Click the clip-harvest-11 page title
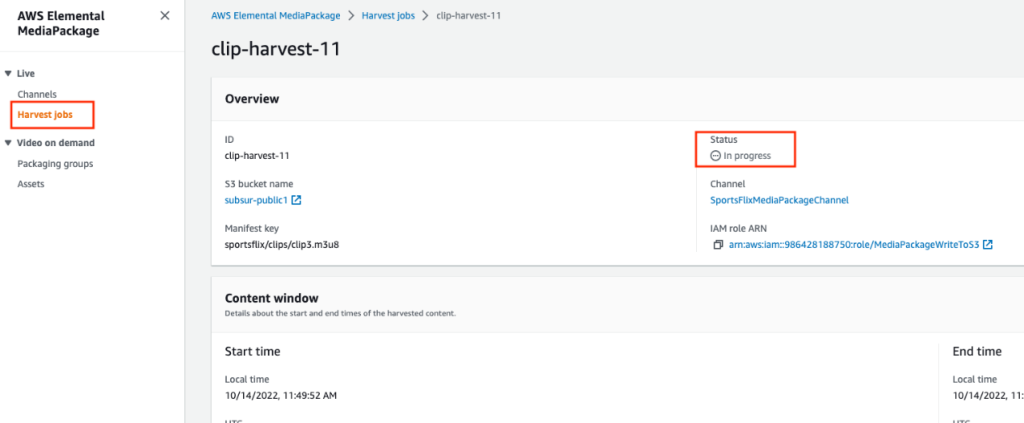This screenshot has width=1024, height=423. [x=276, y=49]
